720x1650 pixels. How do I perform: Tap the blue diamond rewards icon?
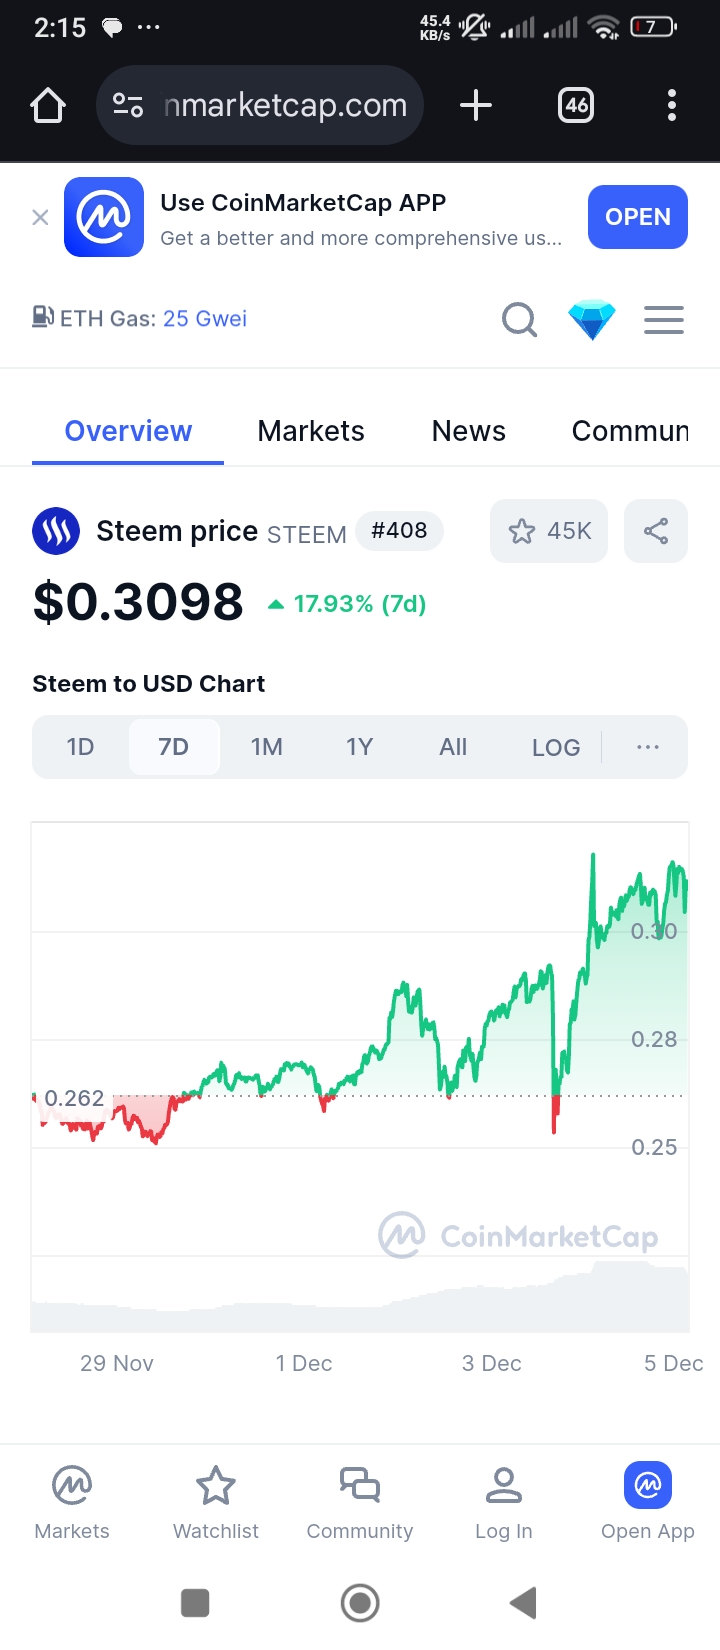click(592, 320)
